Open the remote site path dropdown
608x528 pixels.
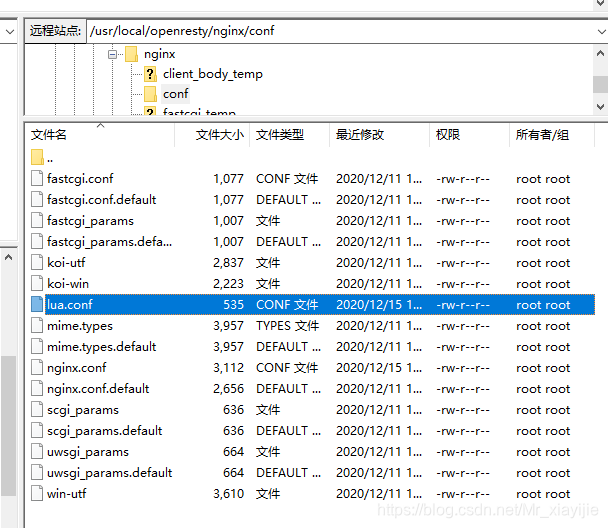tap(601, 31)
